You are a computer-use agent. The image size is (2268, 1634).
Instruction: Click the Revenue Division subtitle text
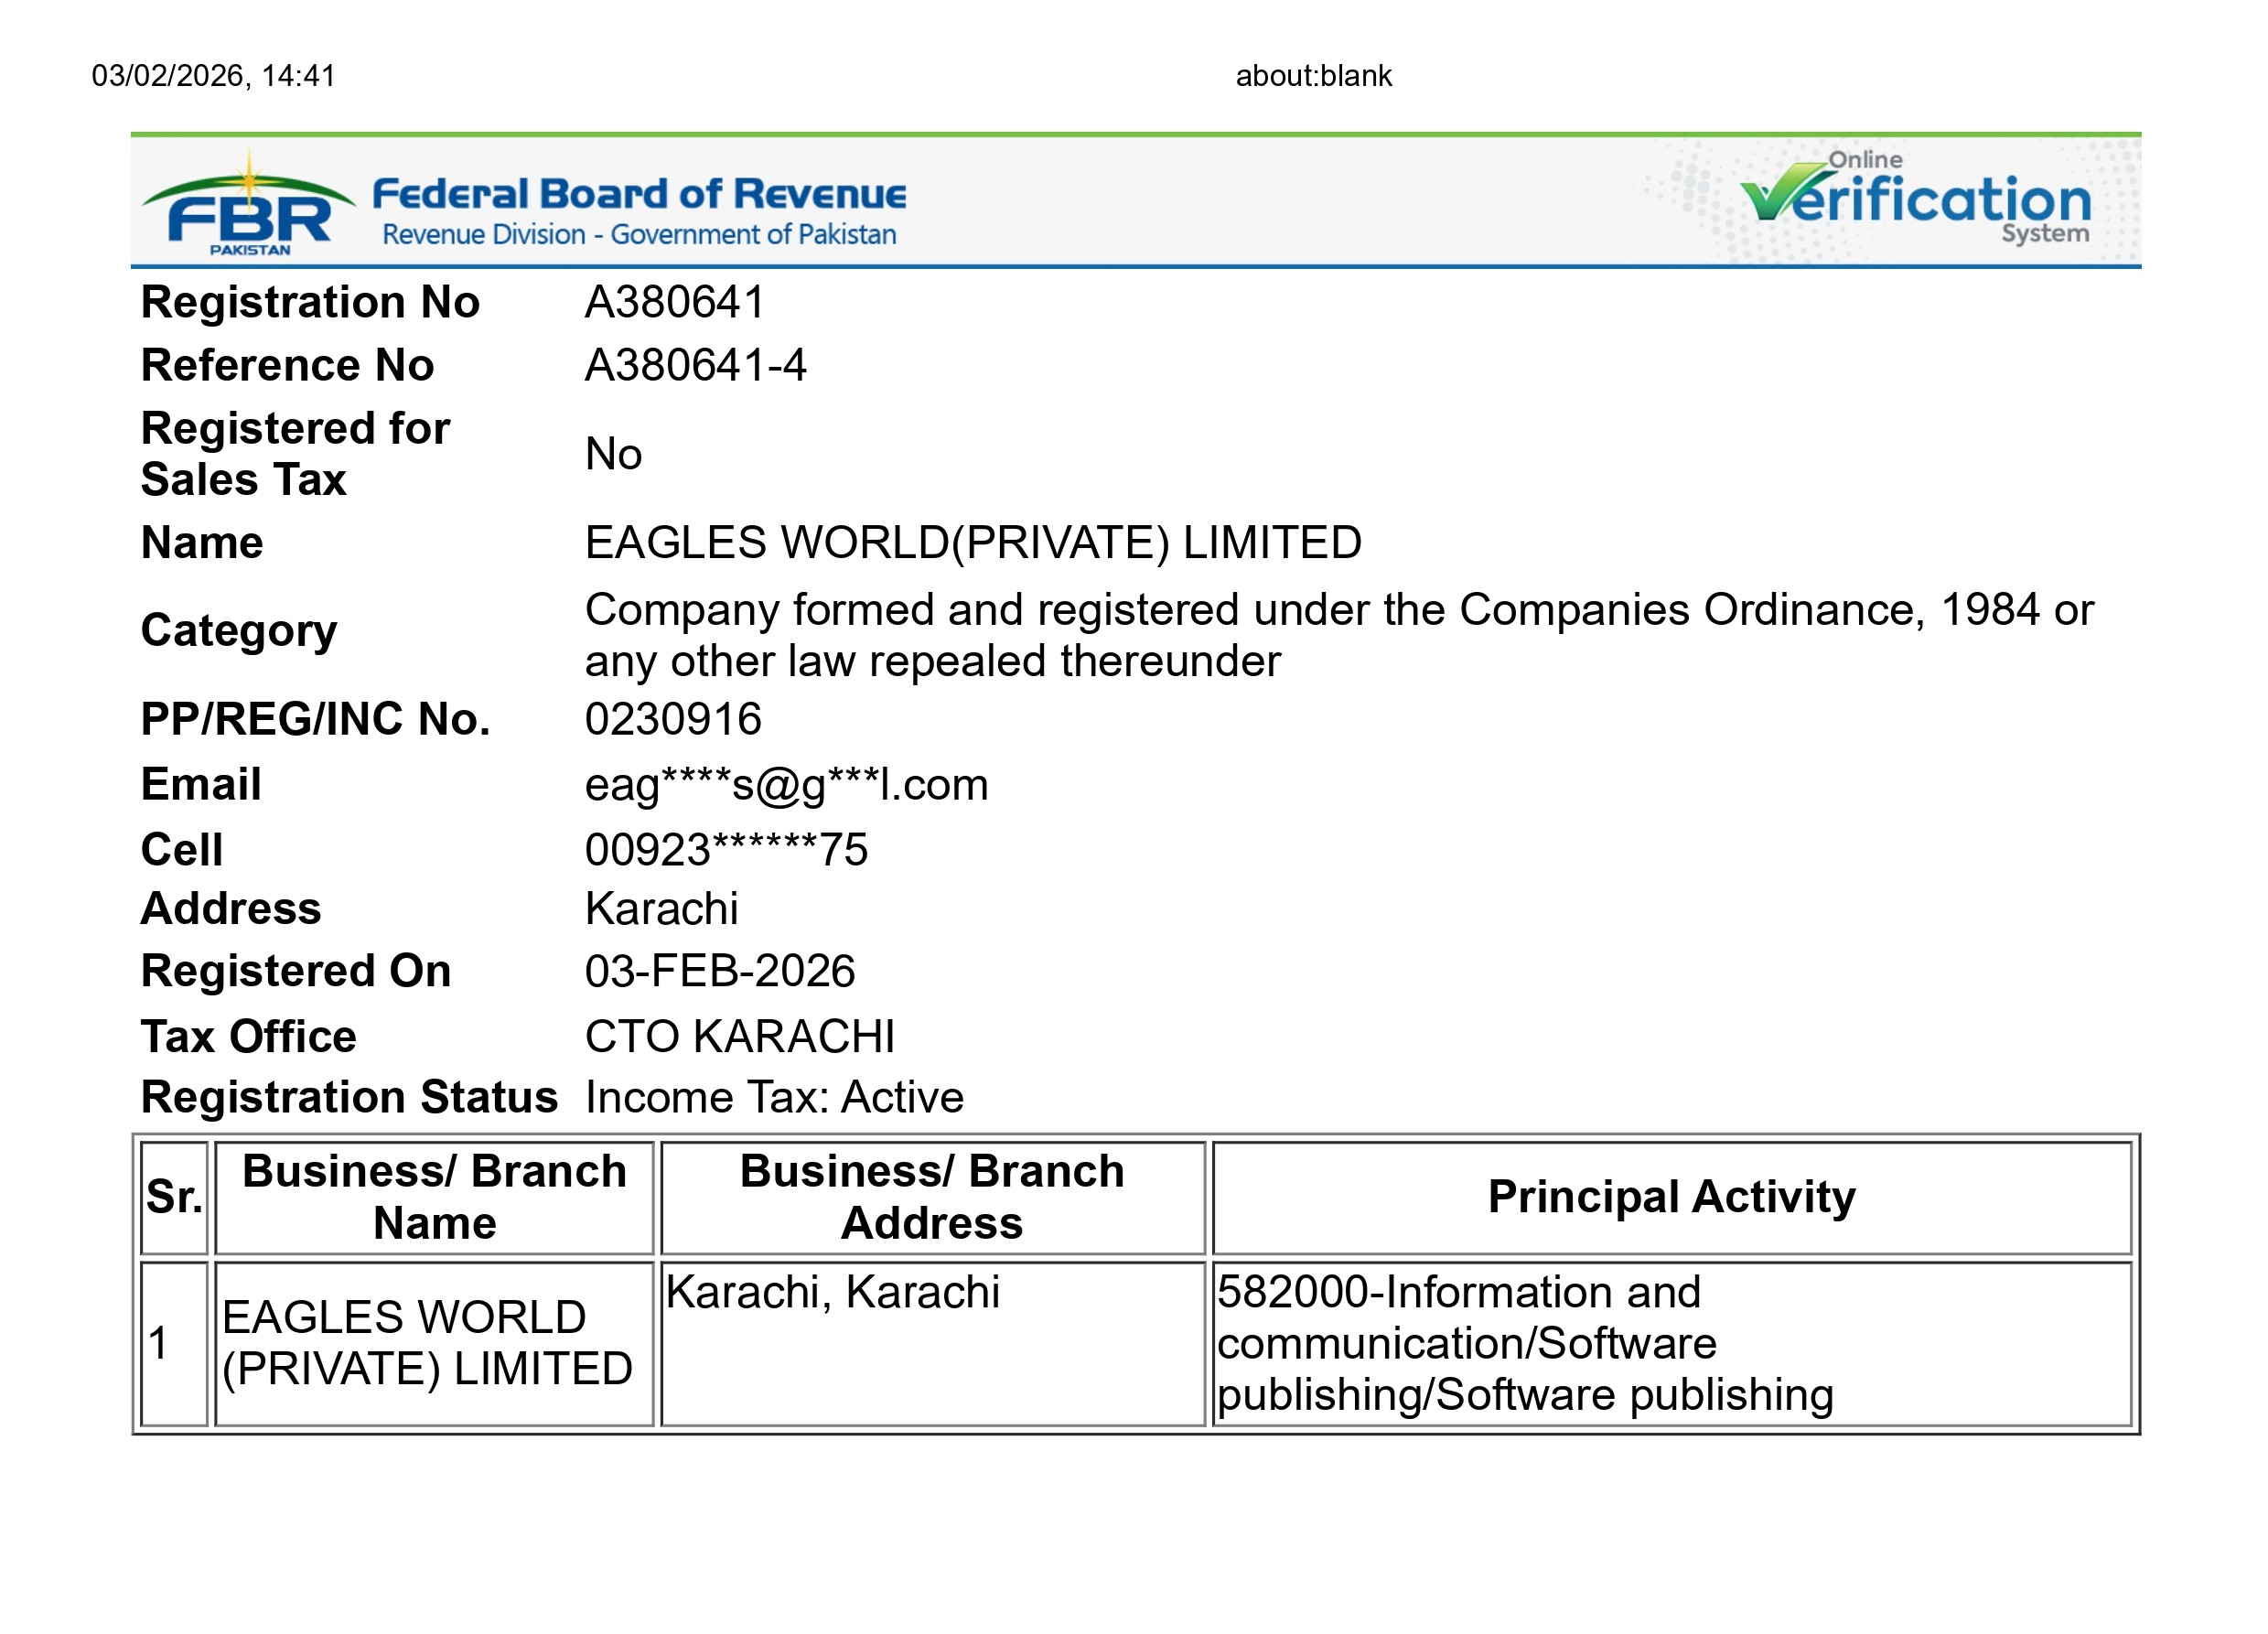[639, 235]
